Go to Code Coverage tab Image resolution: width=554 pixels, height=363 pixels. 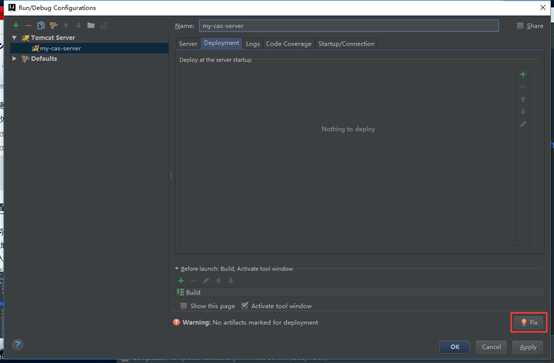(289, 44)
